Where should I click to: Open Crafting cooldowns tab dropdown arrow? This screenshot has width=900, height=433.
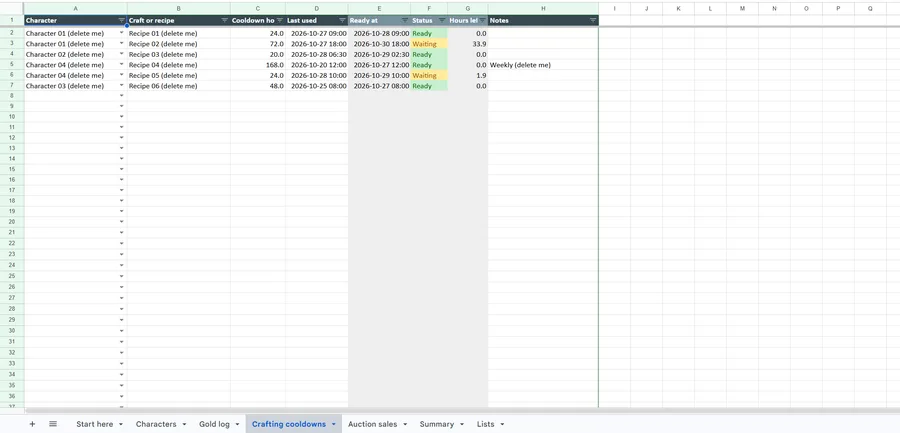pyautogui.click(x=333, y=424)
